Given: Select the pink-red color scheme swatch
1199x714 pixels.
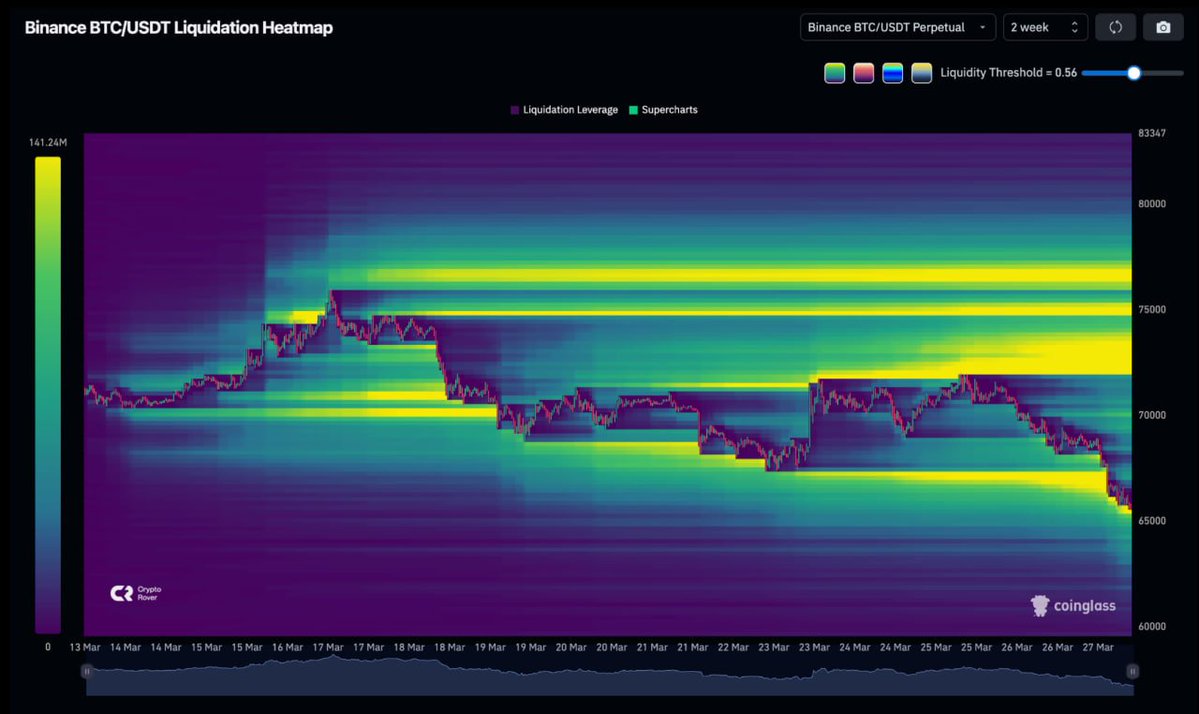Looking at the screenshot, I should click(x=863, y=73).
